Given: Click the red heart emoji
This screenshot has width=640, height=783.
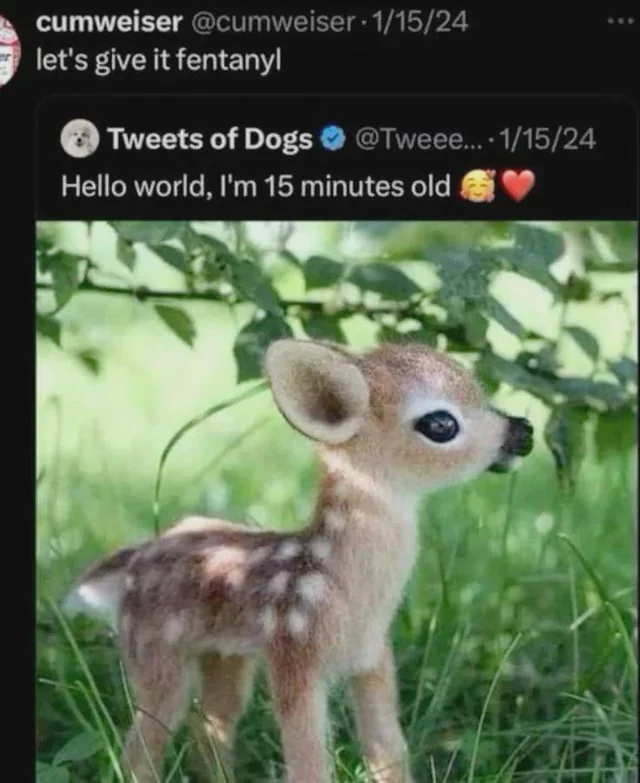Looking at the screenshot, I should (518, 186).
